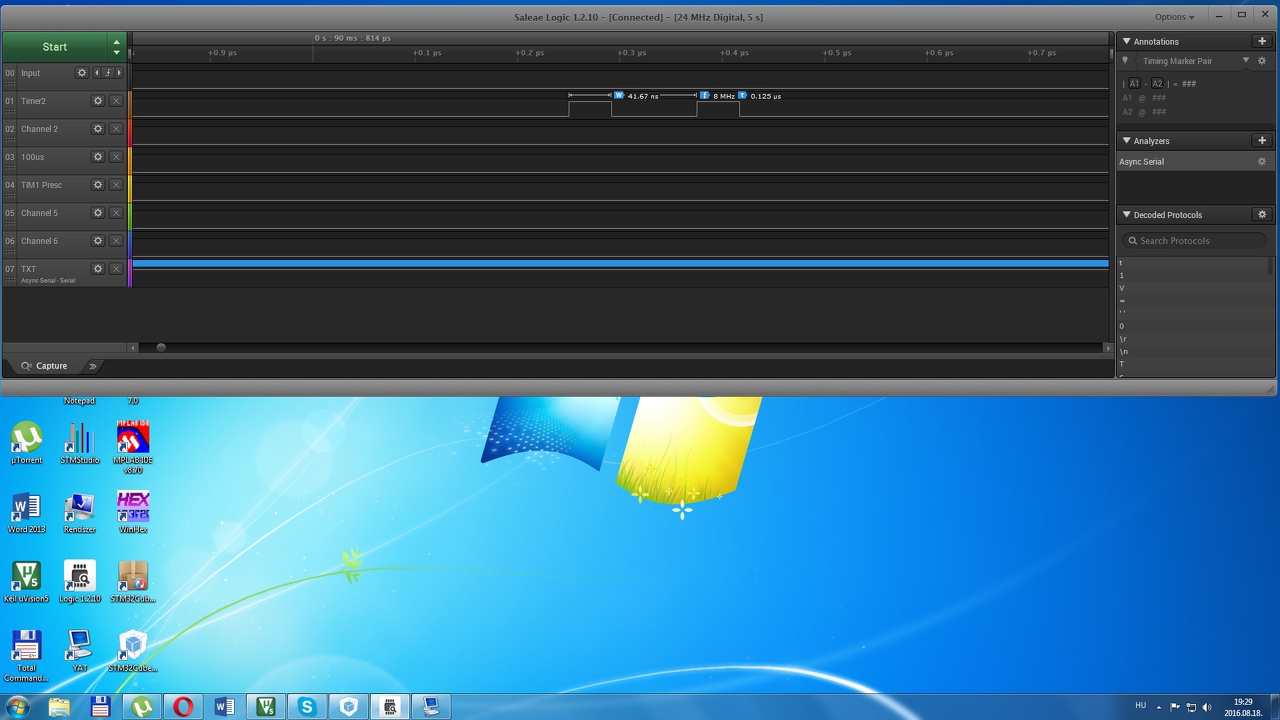The width and height of the screenshot is (1280, 720).
Task: Click the Input channel label
Action: (31, 73)
